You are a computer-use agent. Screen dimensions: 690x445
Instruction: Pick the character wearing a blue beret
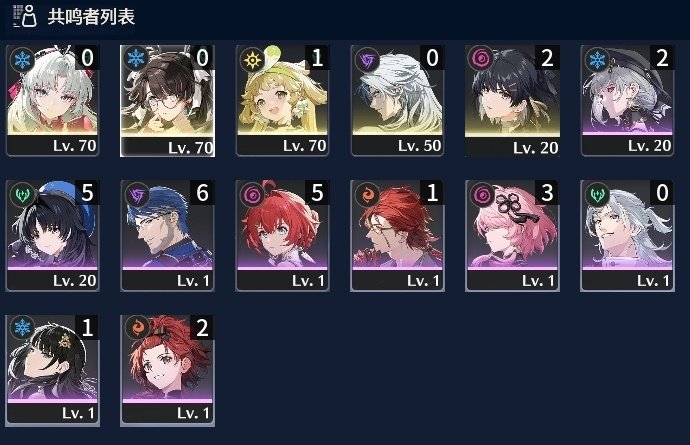point(52,235)
